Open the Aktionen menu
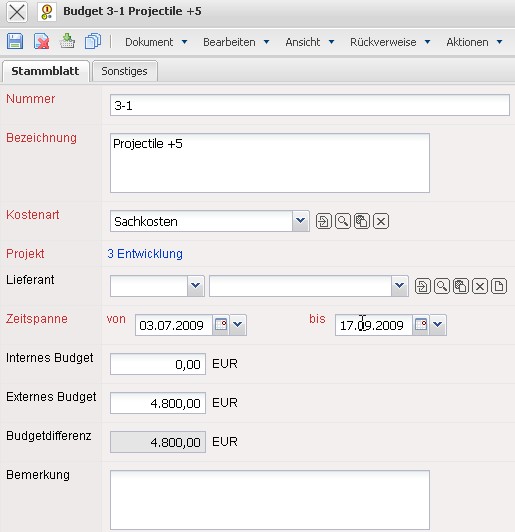Viewport: 515px width, 532px height. pos(474,42)
